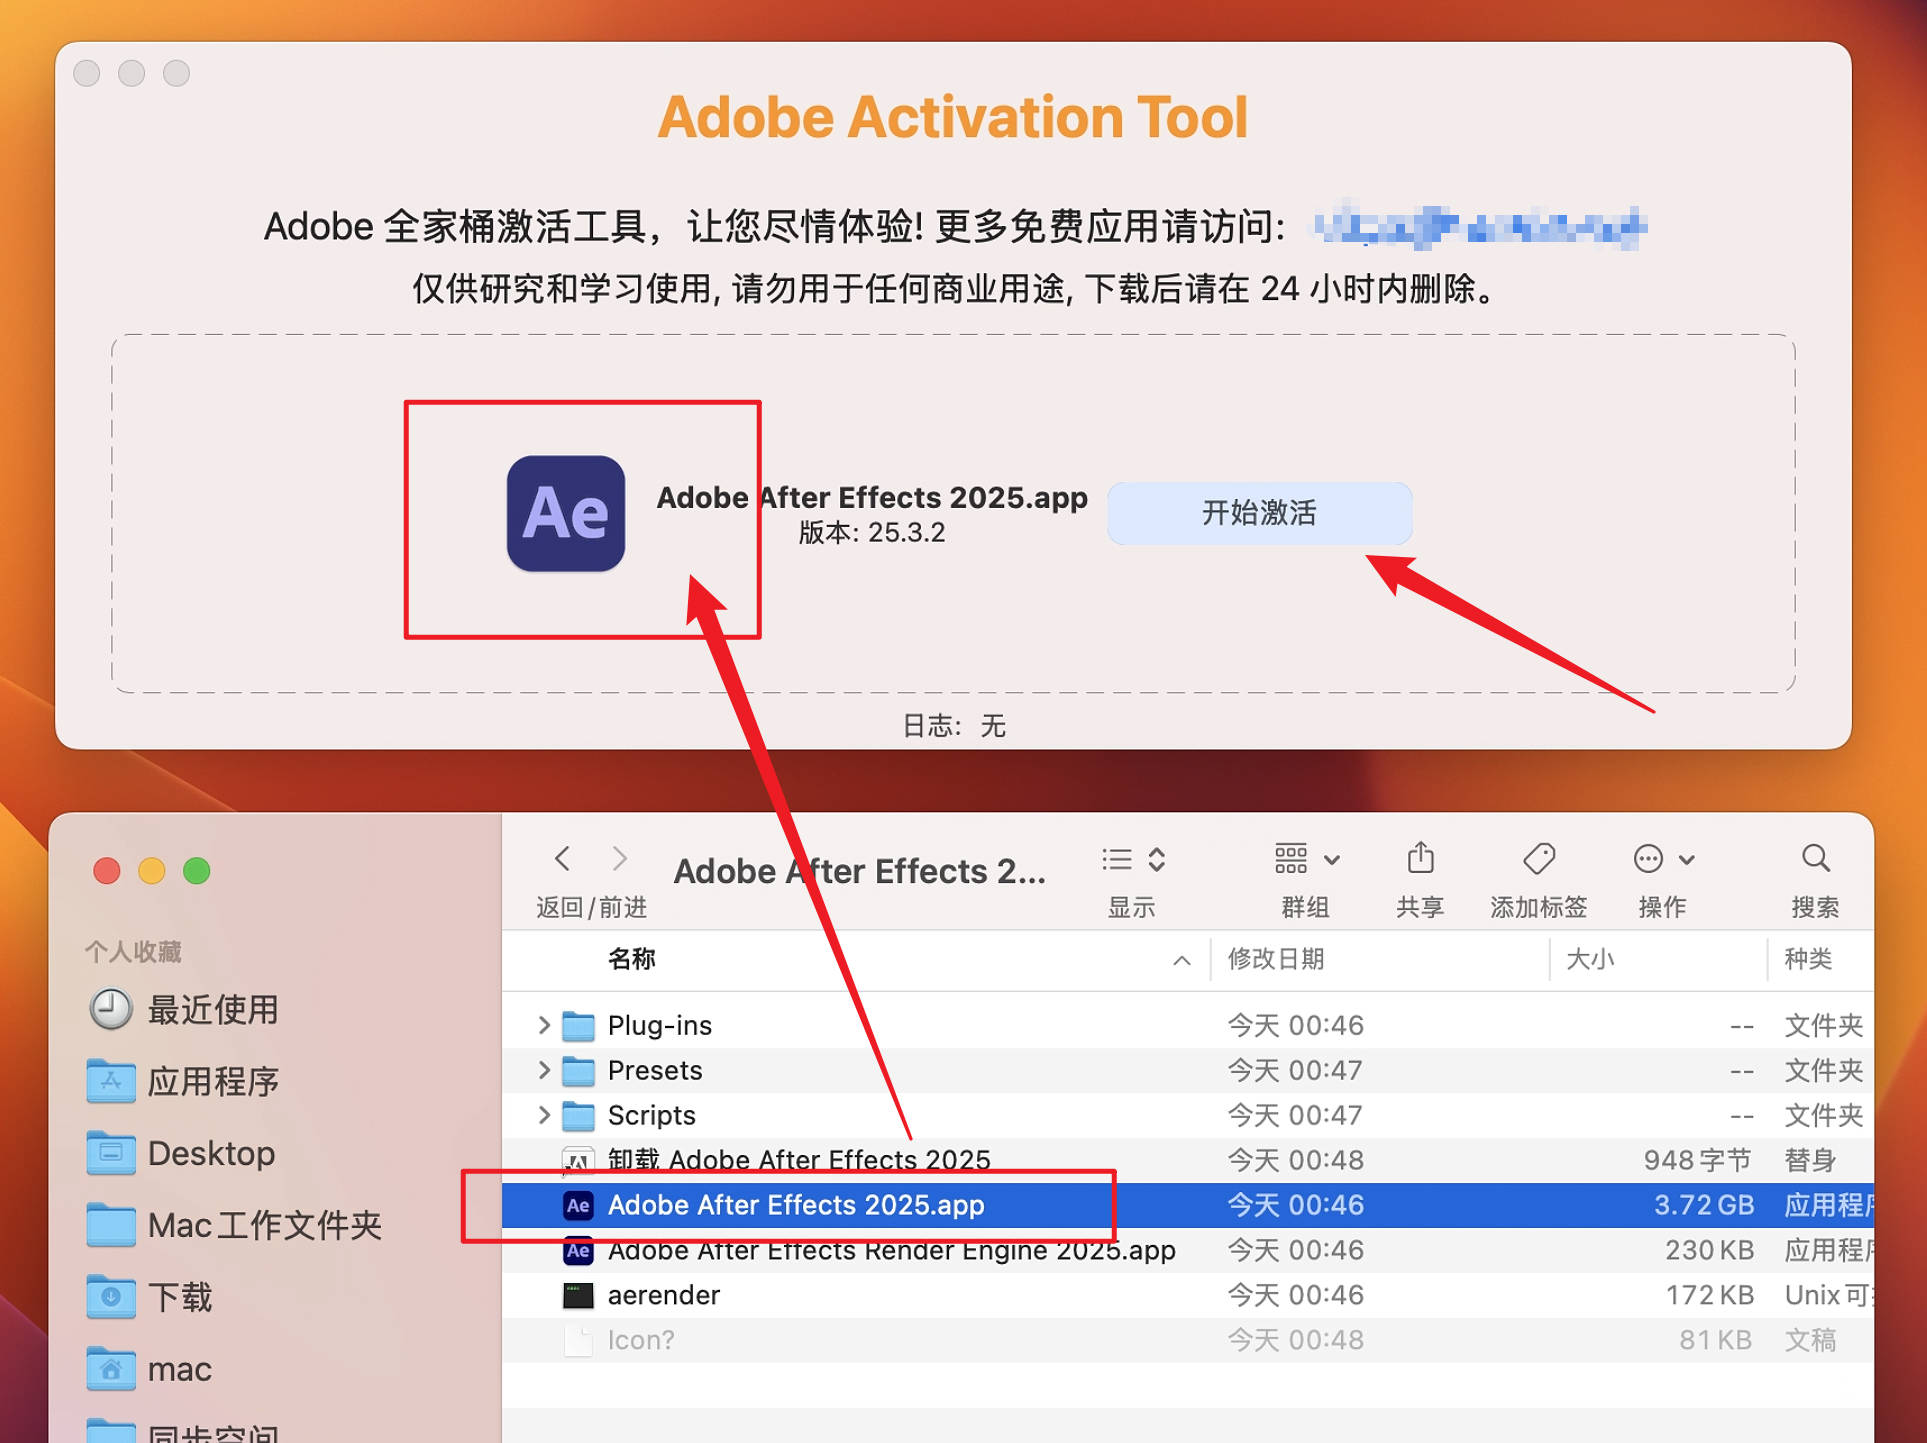Zoom the Finder window with green button
Viewport: 1927px width, 1443px height.
(x=197, y=871)
